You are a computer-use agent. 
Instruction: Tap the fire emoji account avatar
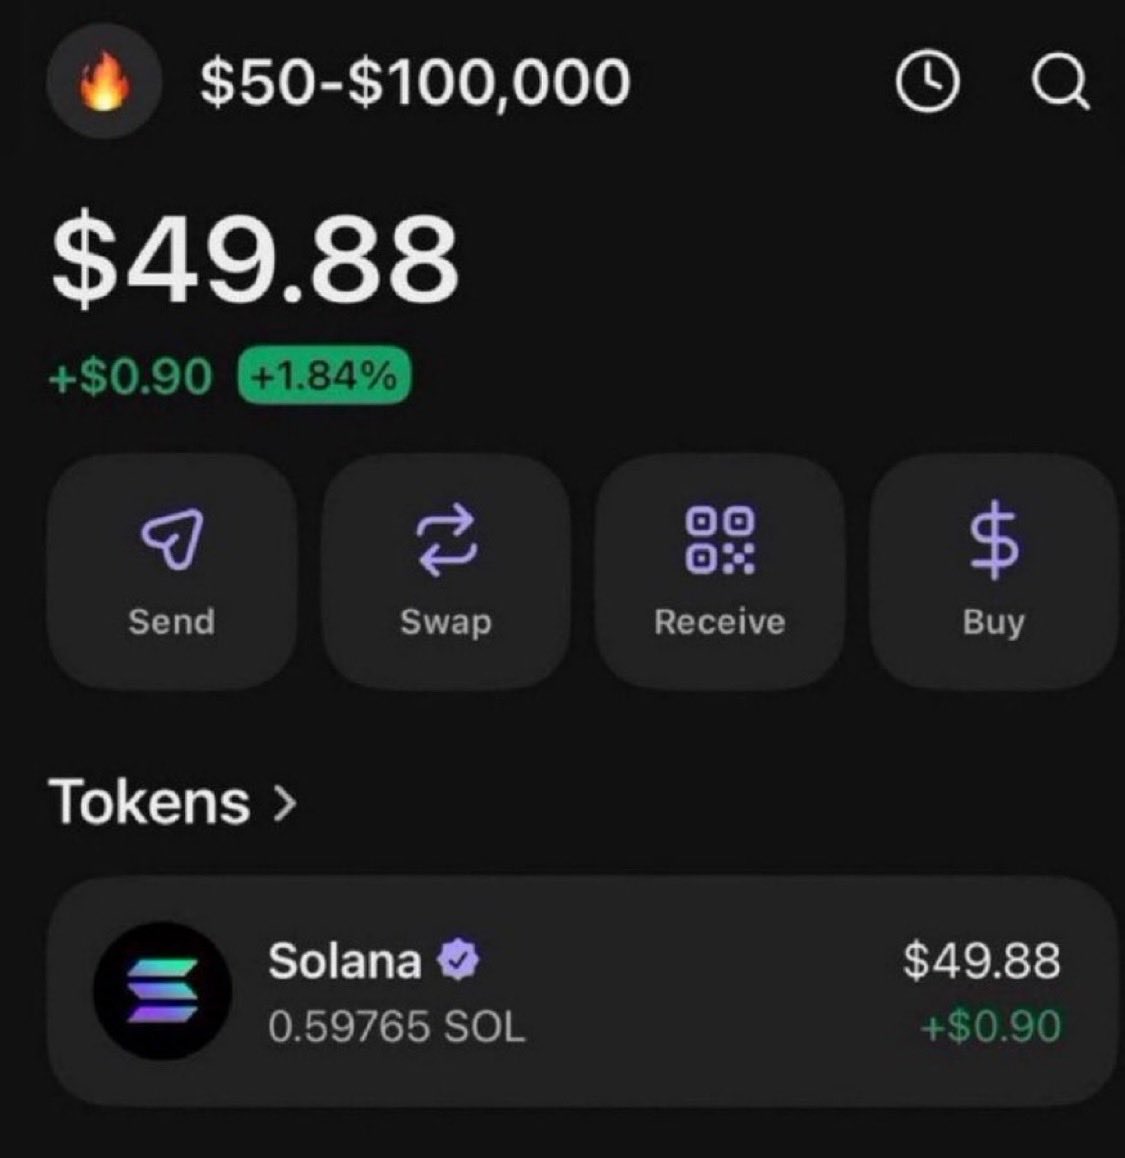coord(104,81)
